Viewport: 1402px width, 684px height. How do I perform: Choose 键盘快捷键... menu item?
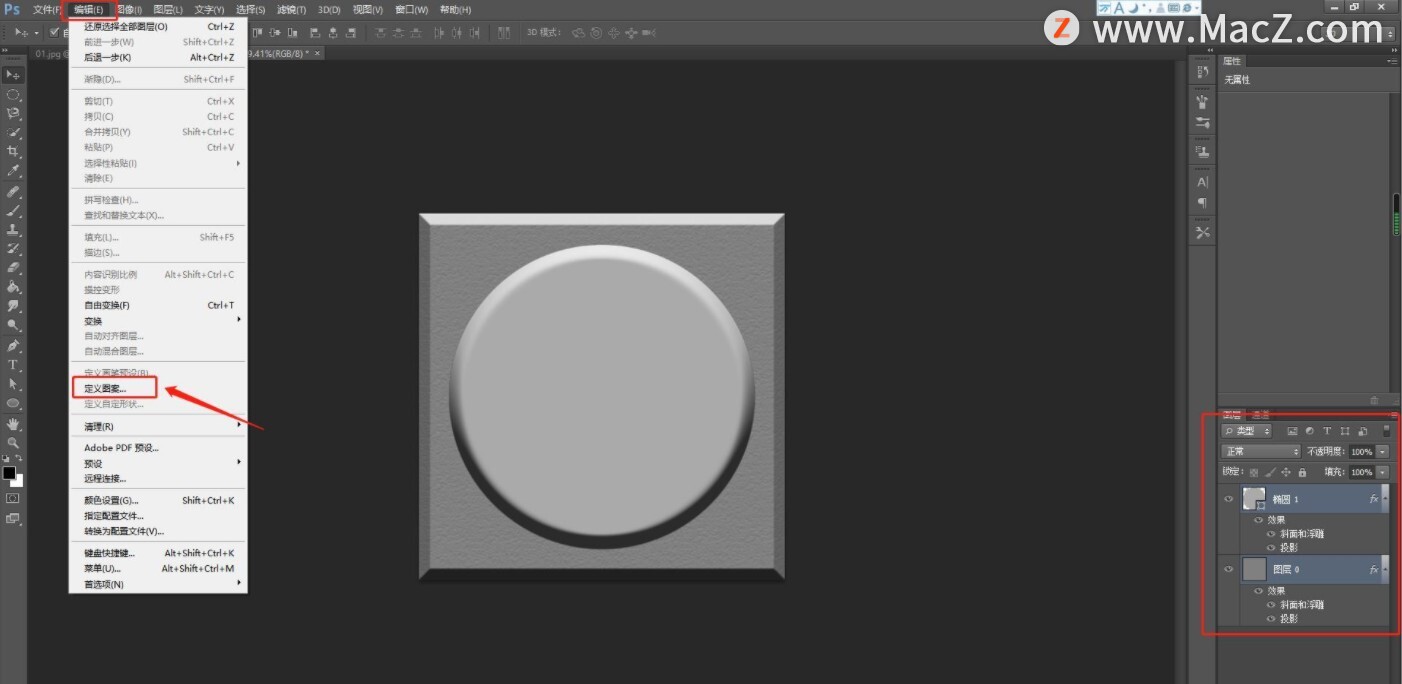[x=158, y=553]
